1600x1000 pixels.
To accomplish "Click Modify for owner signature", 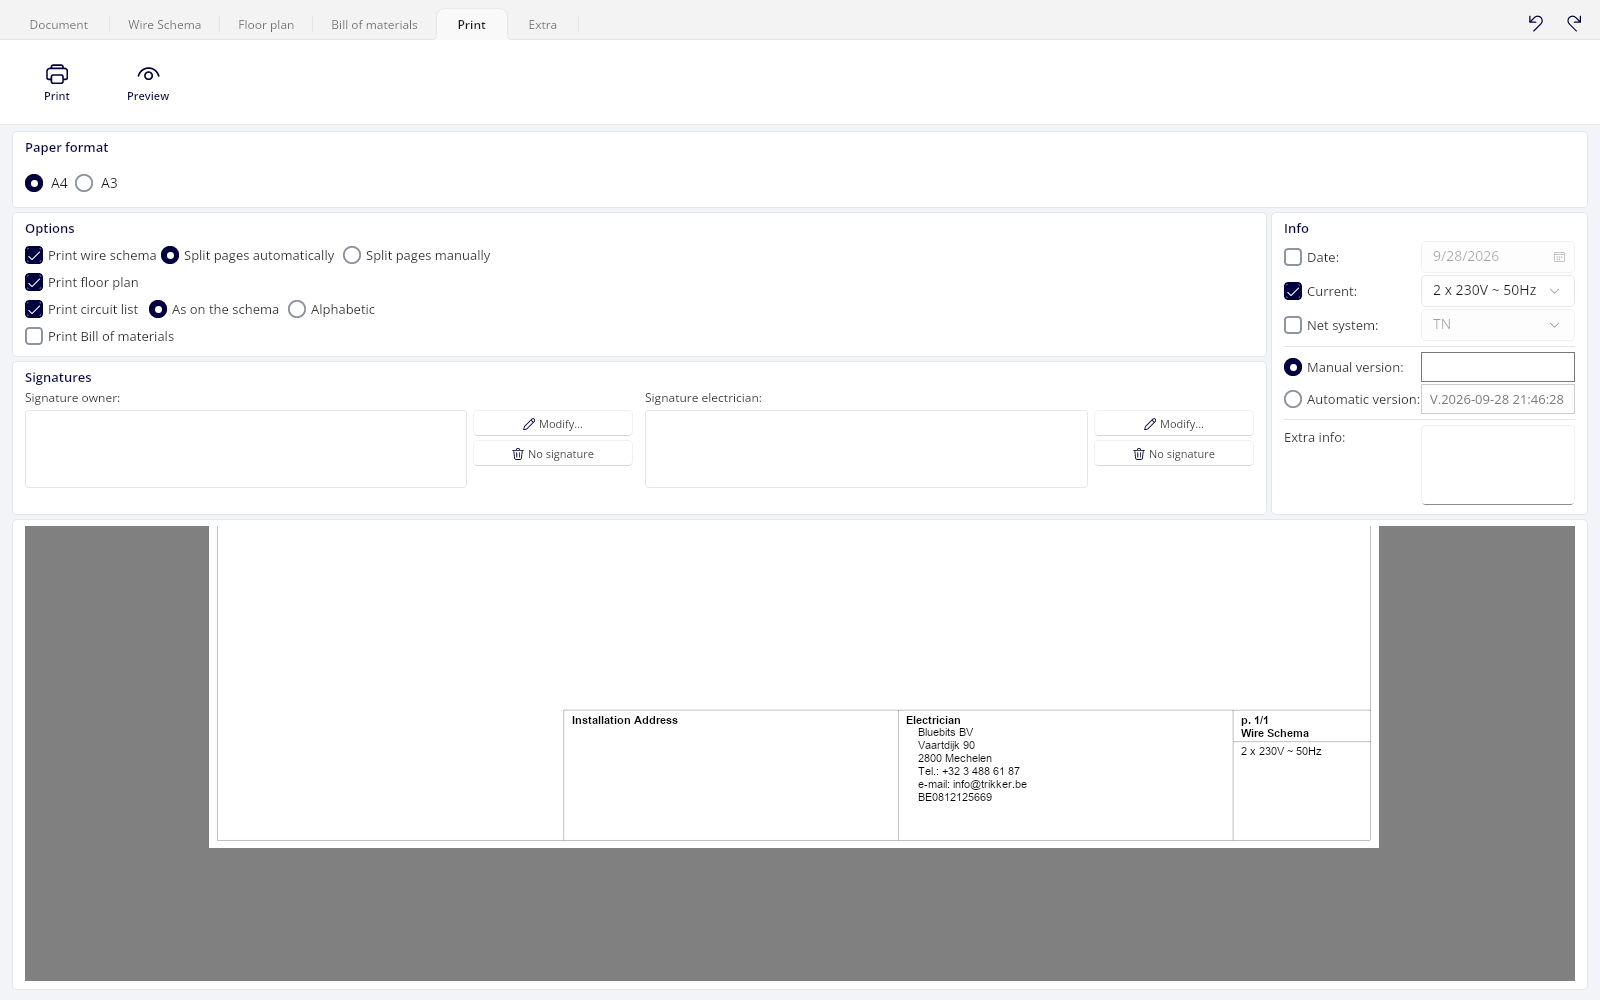I will (553, 424).
